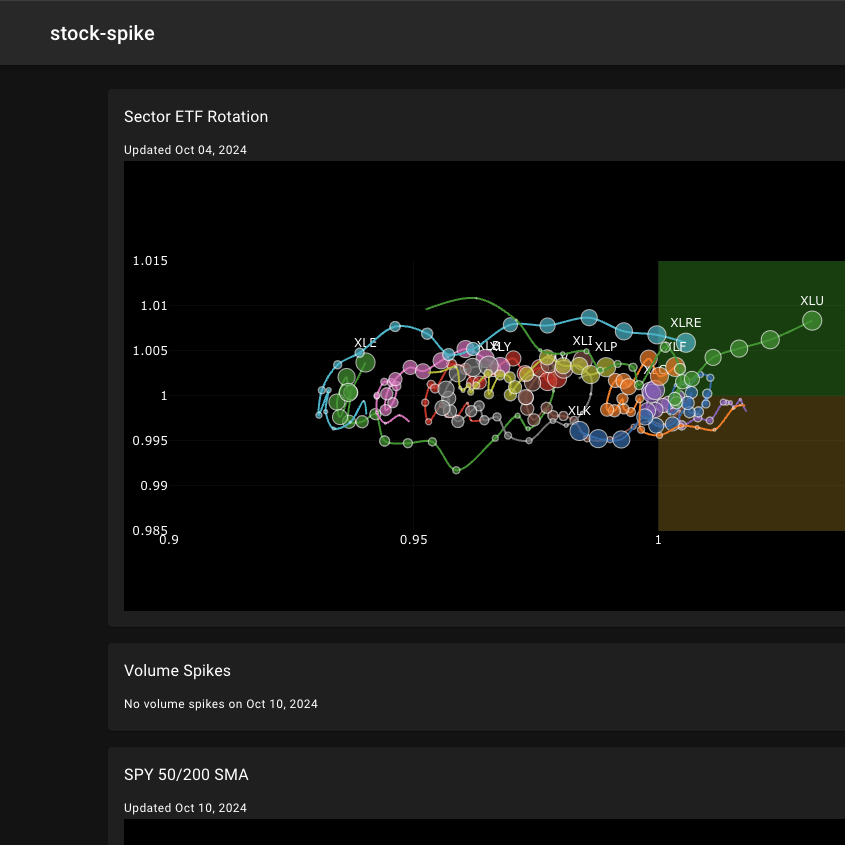Click the Sector ETF Rotation heading
This screenshot has width=845, height=845.
point(196,116)
